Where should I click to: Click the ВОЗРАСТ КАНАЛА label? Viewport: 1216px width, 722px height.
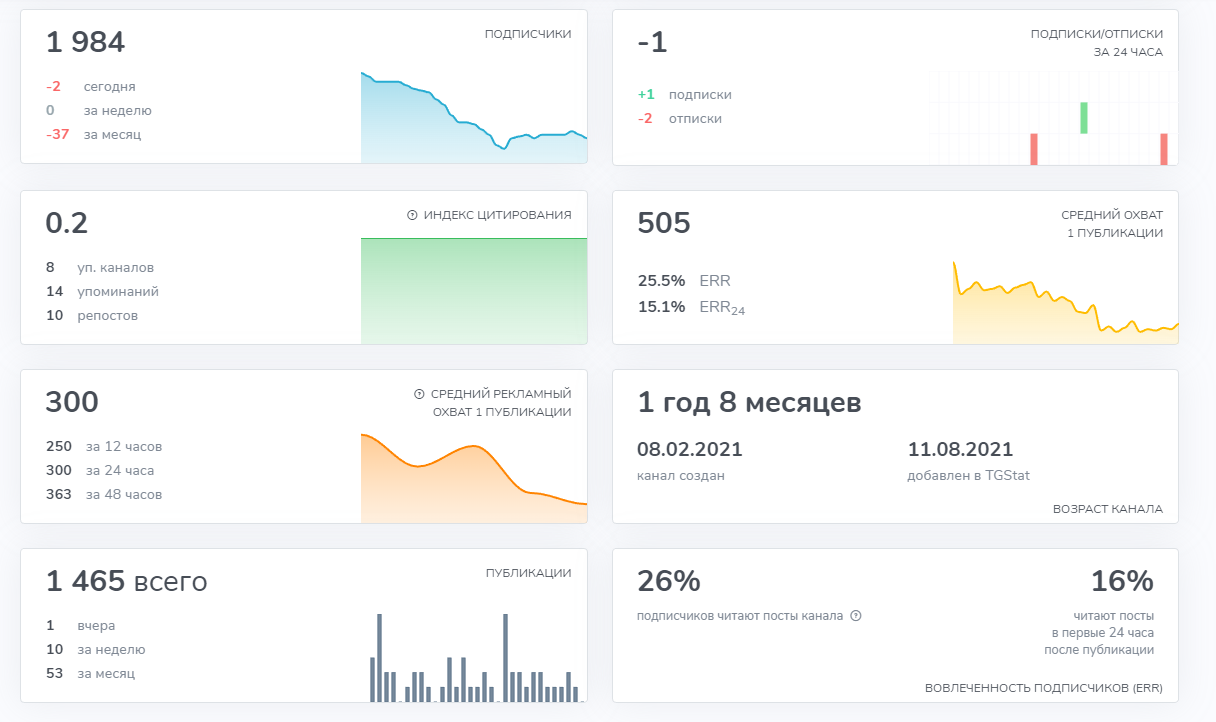(x=1108, y=509)
